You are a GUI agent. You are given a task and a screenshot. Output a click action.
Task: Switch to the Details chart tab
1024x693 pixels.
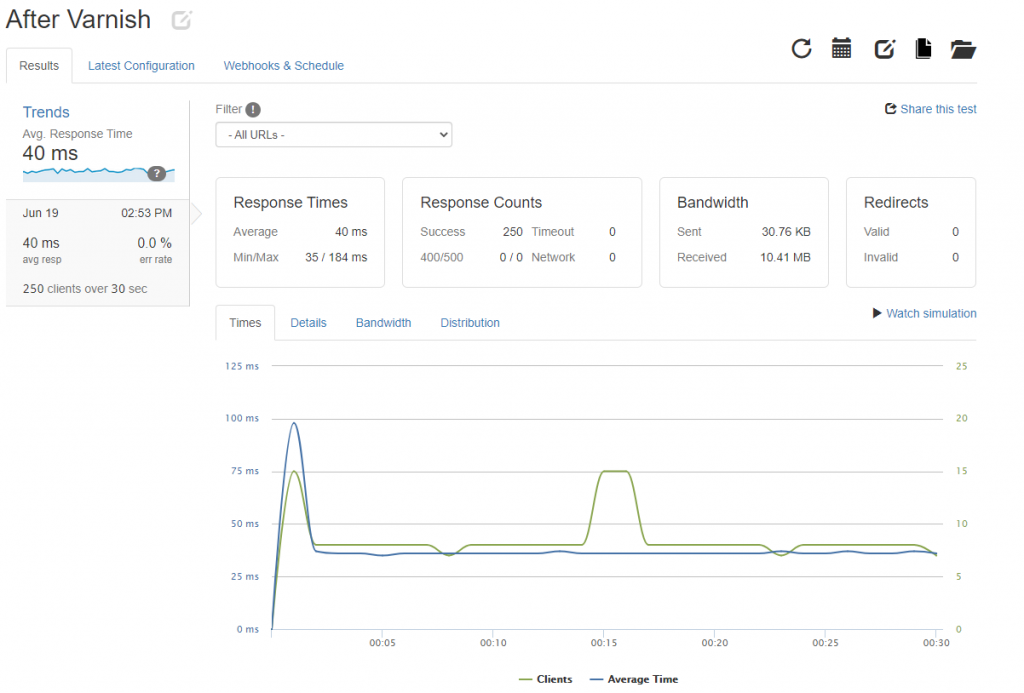click(308, 323)
